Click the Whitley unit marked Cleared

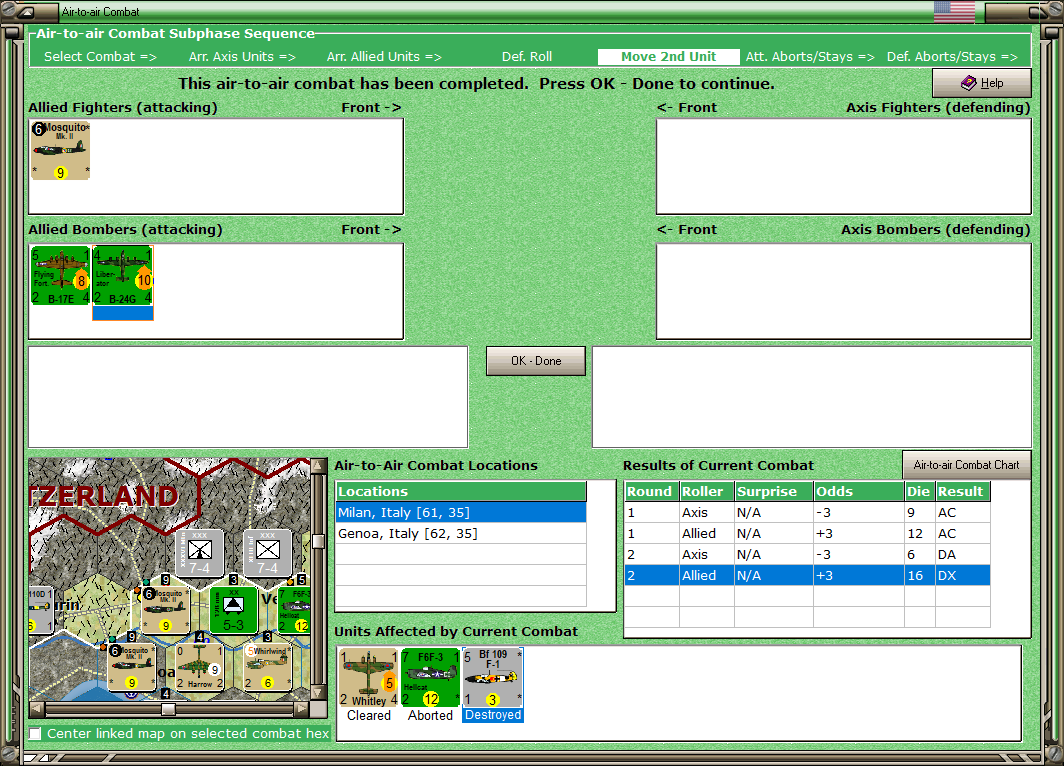click(368, 677)
